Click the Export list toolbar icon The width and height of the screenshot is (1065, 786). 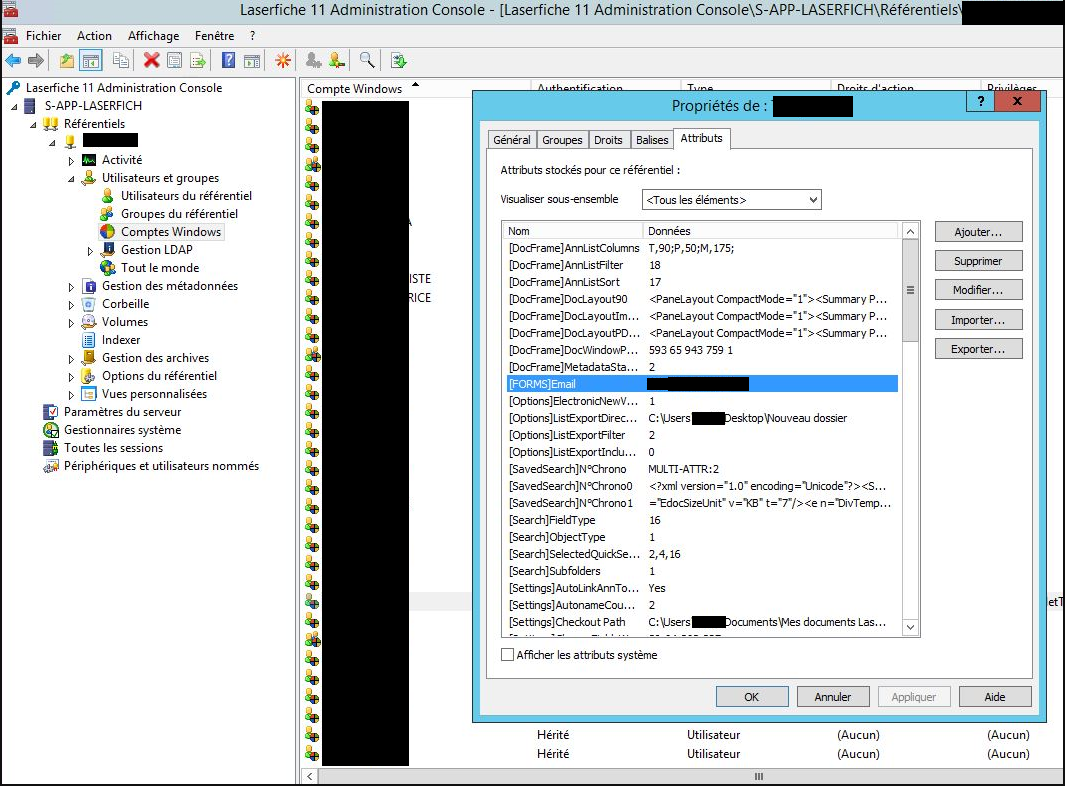click(198, 60)
